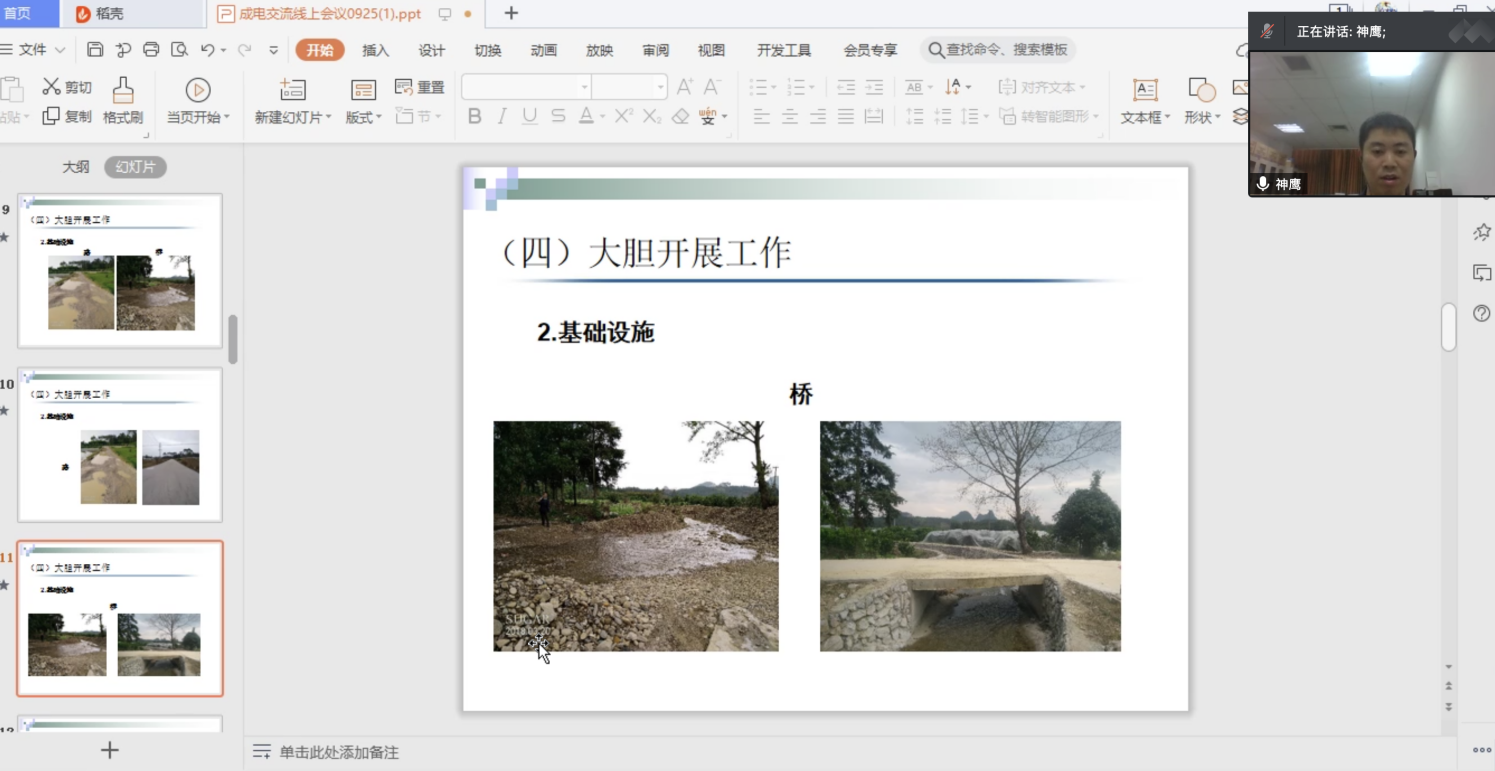Open the 插入 ribbon tab
Image resolution: width=1495 pixels, height=771 pixels.
pos(376,50)
